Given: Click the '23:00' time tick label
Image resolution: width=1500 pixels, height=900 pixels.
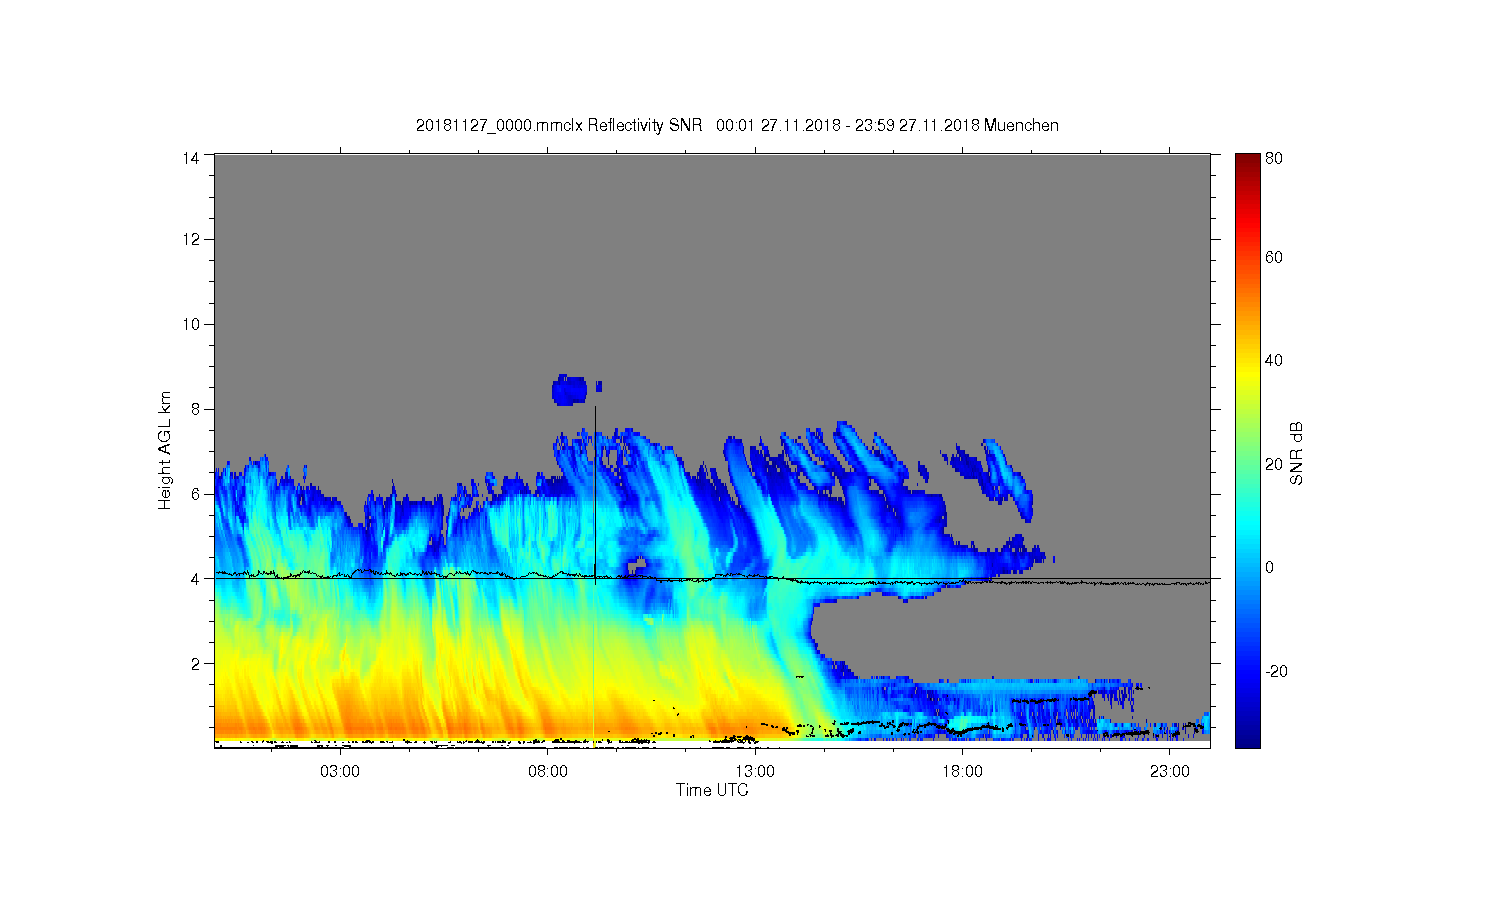Looking at the screenshot, I should 1170,772.
